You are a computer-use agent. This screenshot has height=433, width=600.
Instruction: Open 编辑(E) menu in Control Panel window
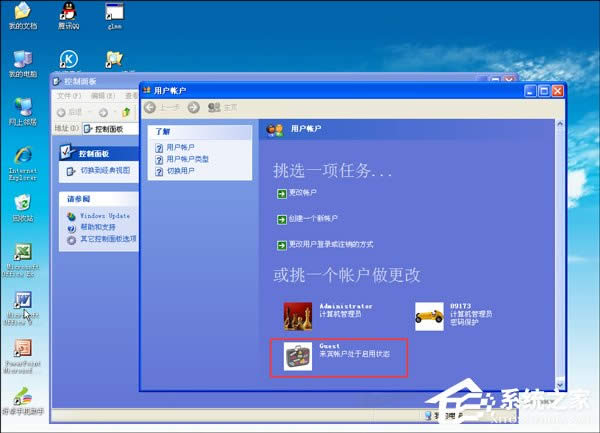[x=101, y=95]
